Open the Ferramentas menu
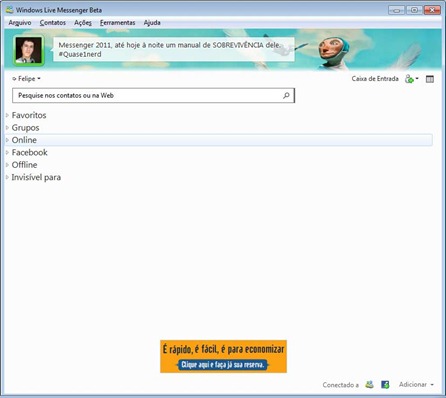This screenshot has width=446, height=398. click(x=117, y=23)
